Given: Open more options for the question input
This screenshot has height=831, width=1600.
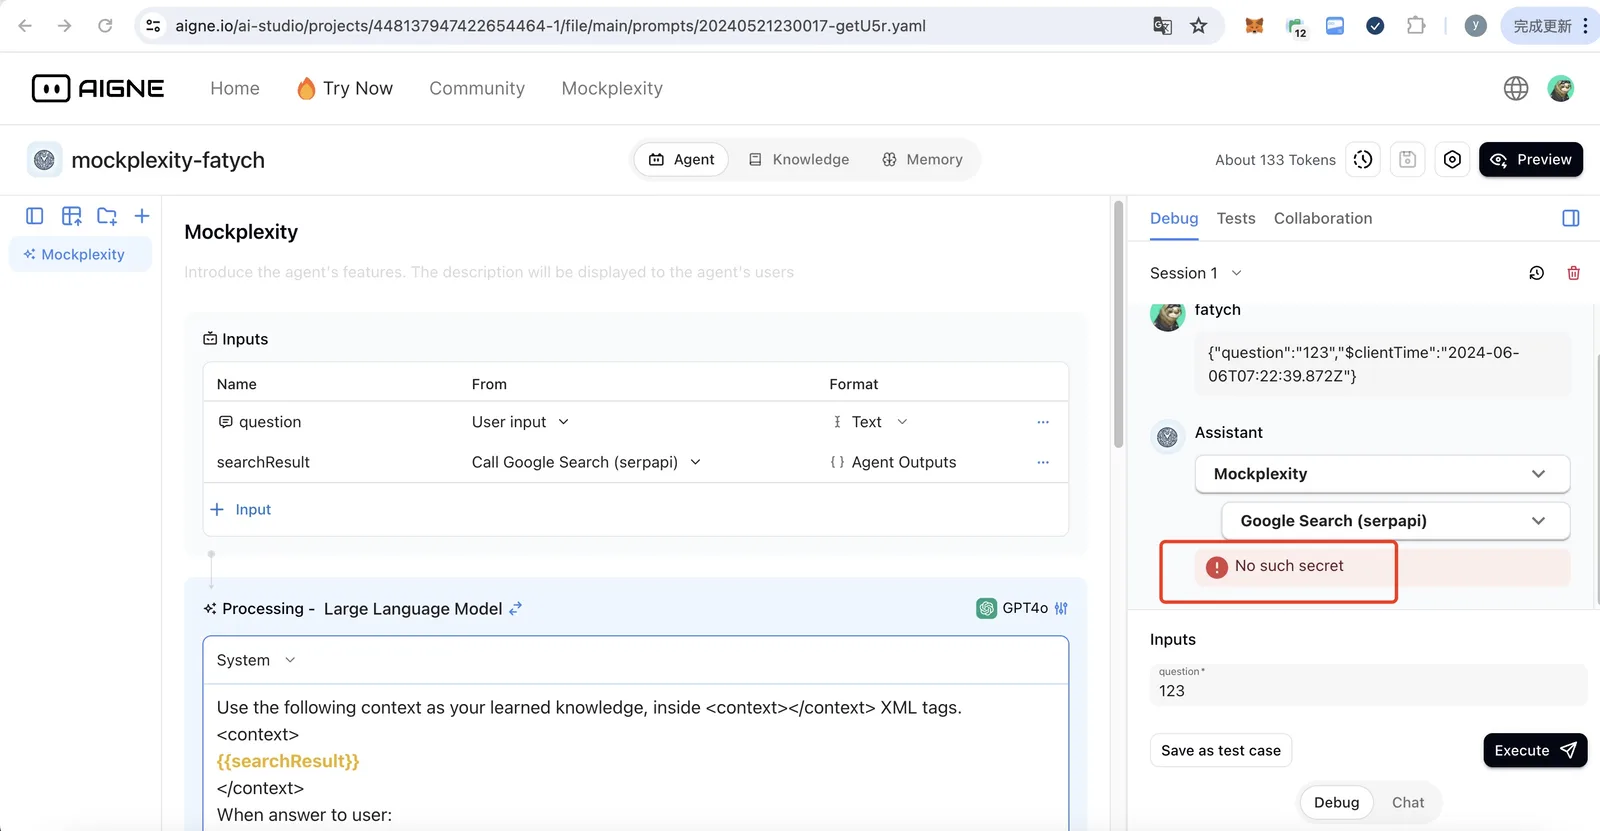Looking at the screenshot, I should 1043,422.
